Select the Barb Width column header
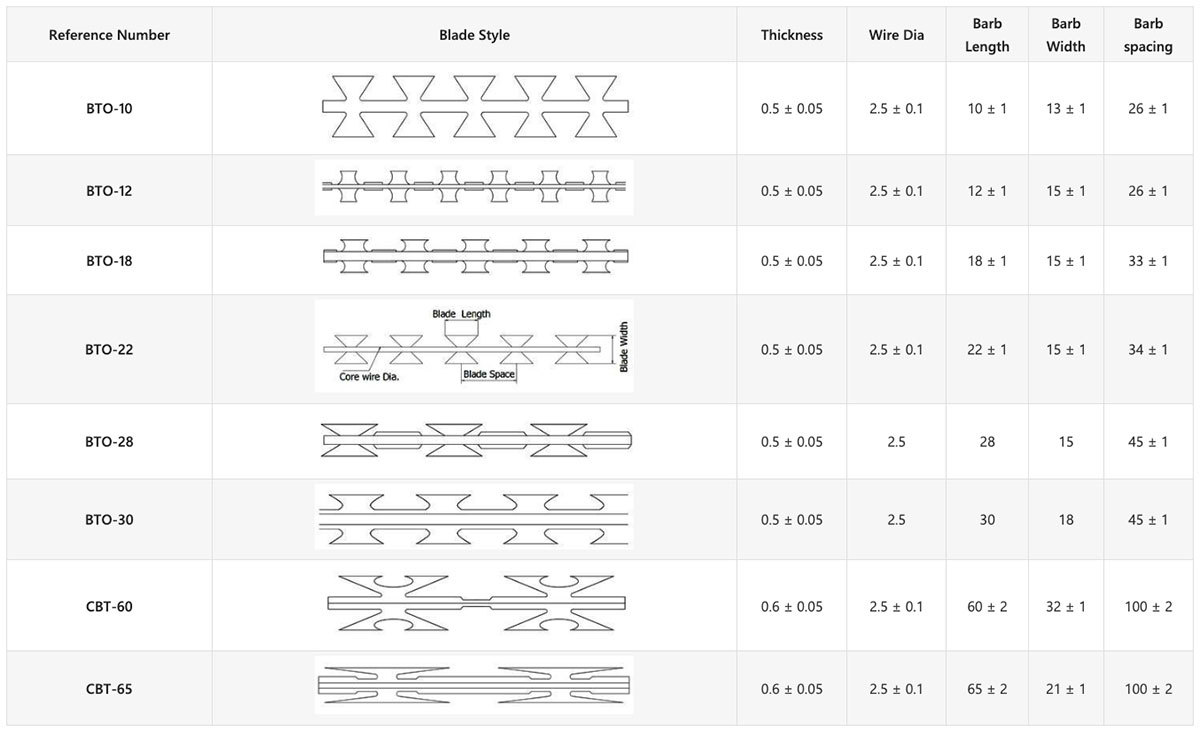 (x=1066, y=35)
